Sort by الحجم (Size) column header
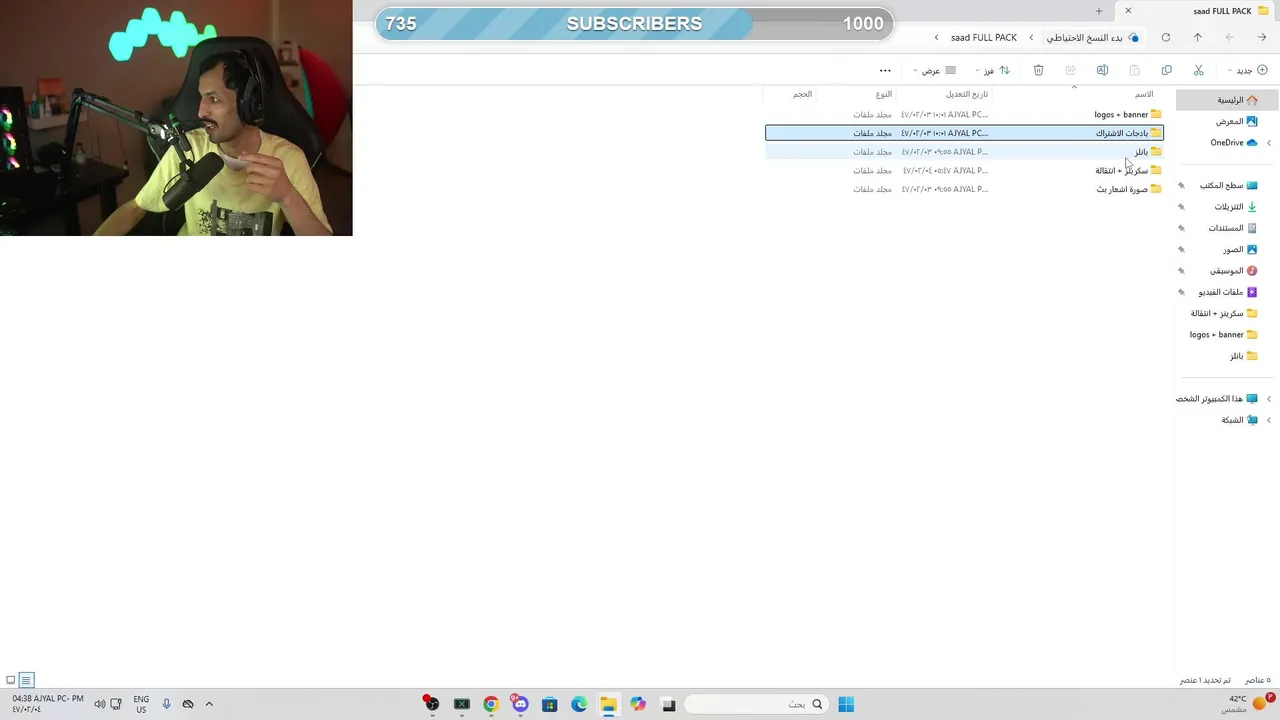 (802, 94)
